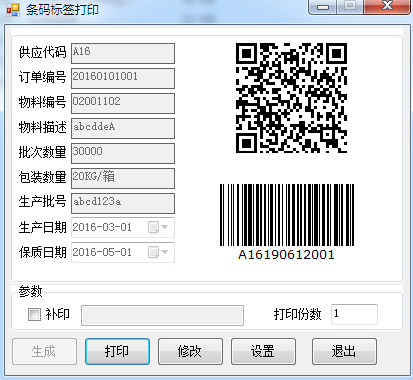Select the 包装数量 field 20KG/箱
Screen dimensions: 413x380
pyautogui.click(x=123, y=178)
